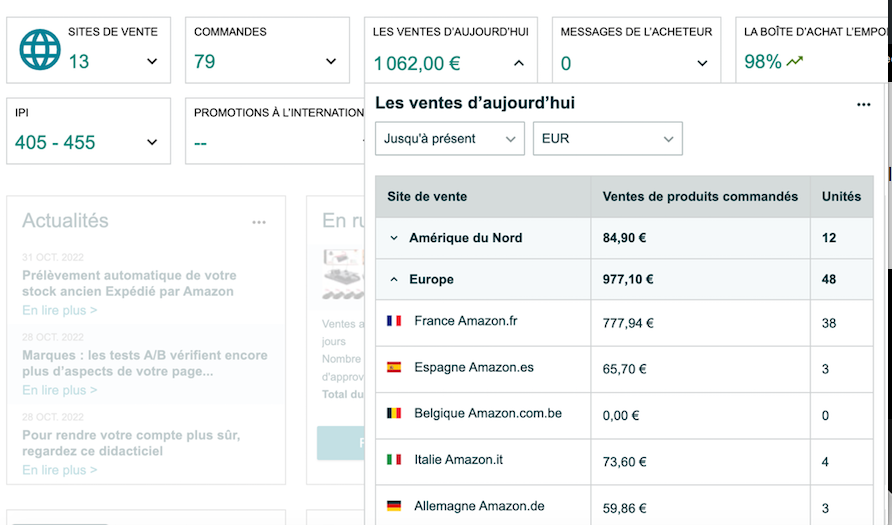Click Ventes de produits commandés column header
Image resolution: width=892 pixels, height=525 pixels.
[700, 197]
